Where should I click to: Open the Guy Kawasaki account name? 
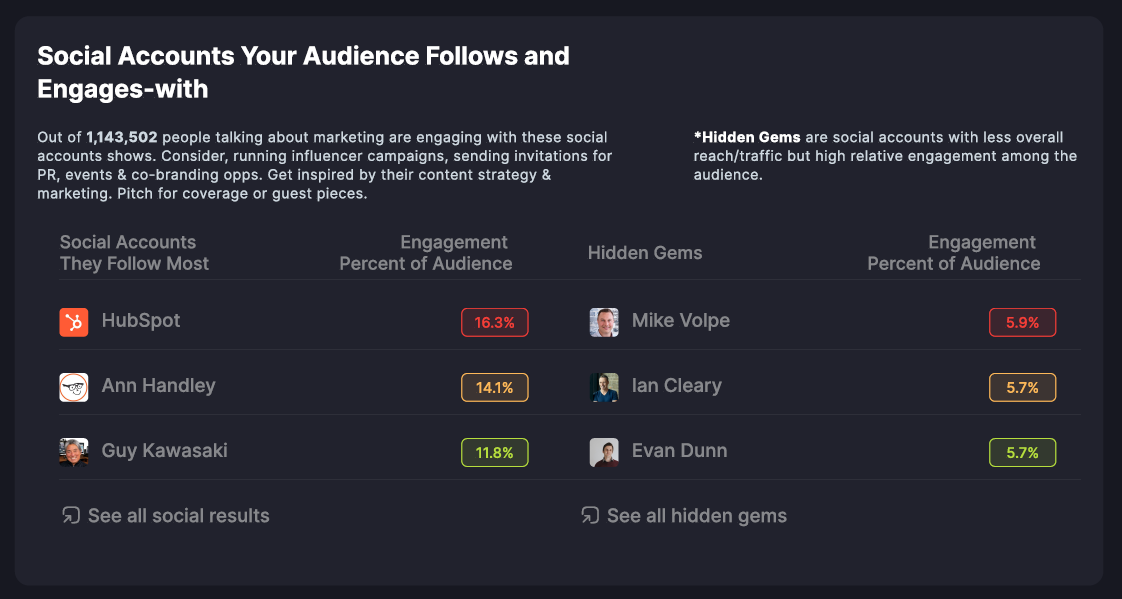165,450
